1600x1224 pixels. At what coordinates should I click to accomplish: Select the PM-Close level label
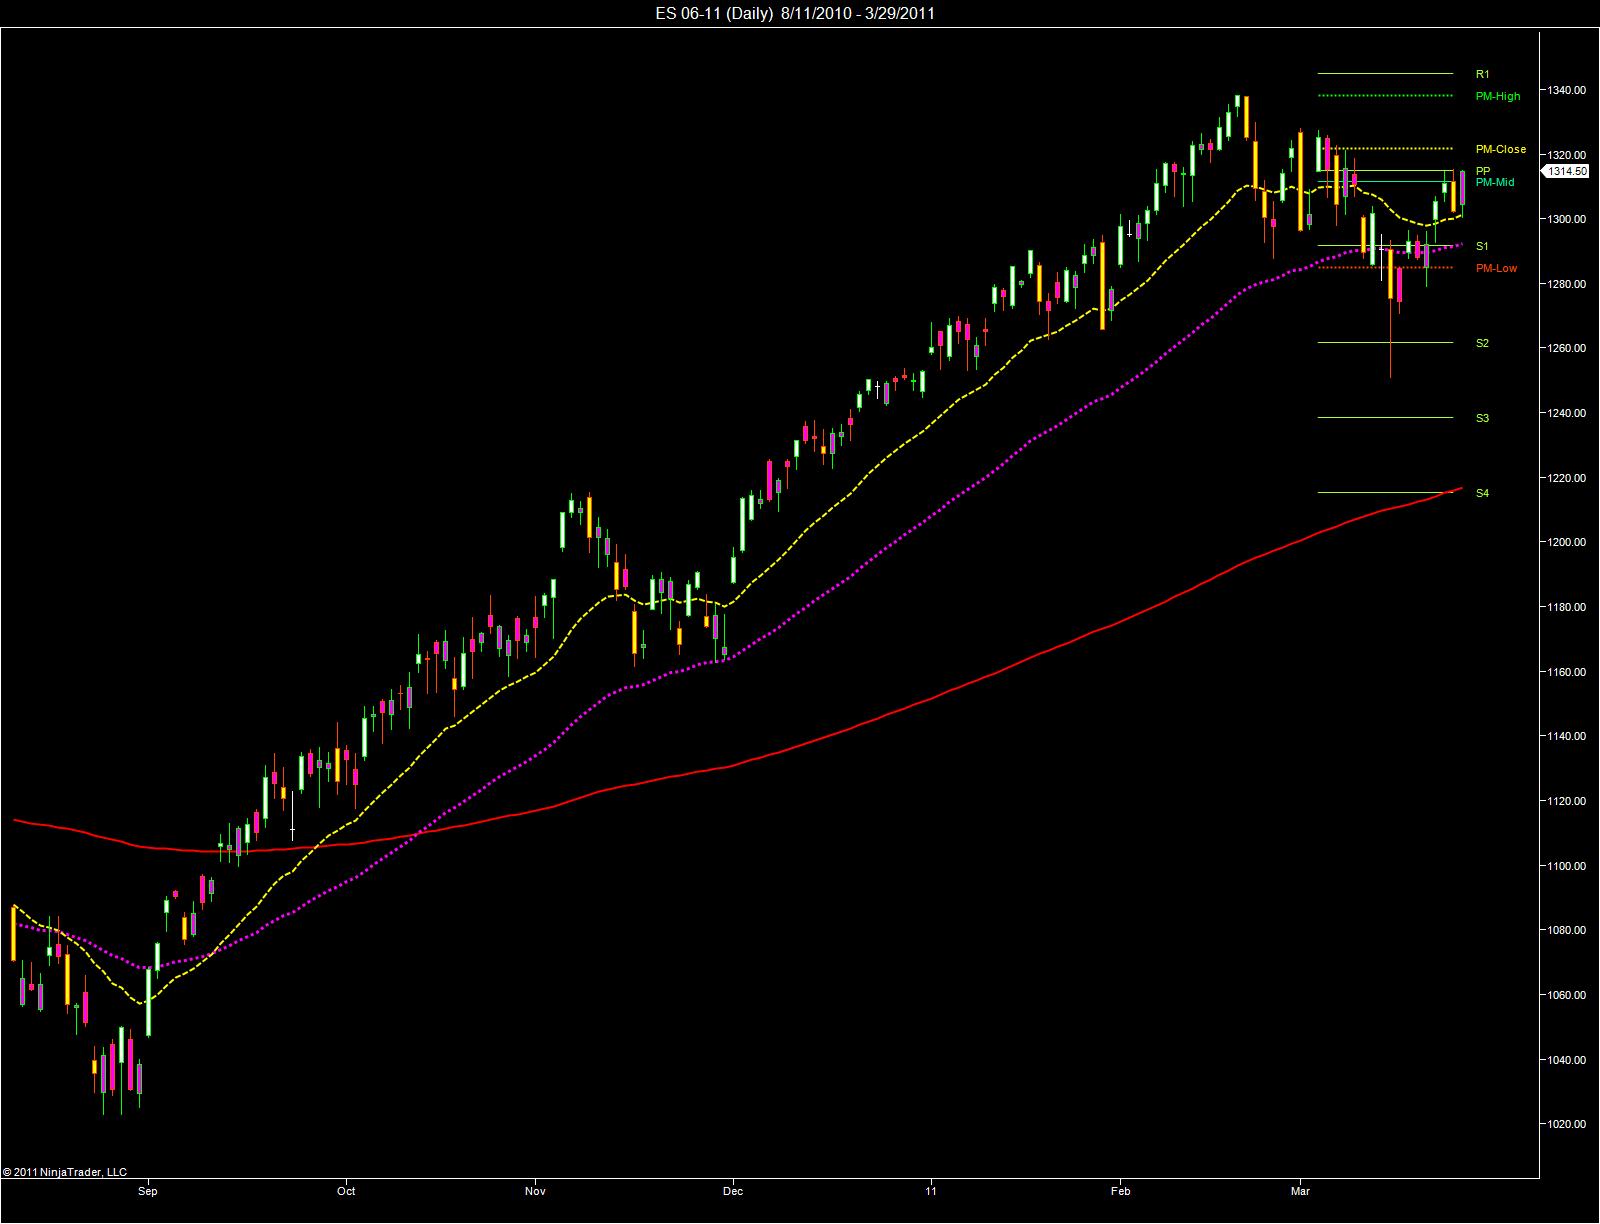pyautogui.click(x=1501, y=149)
